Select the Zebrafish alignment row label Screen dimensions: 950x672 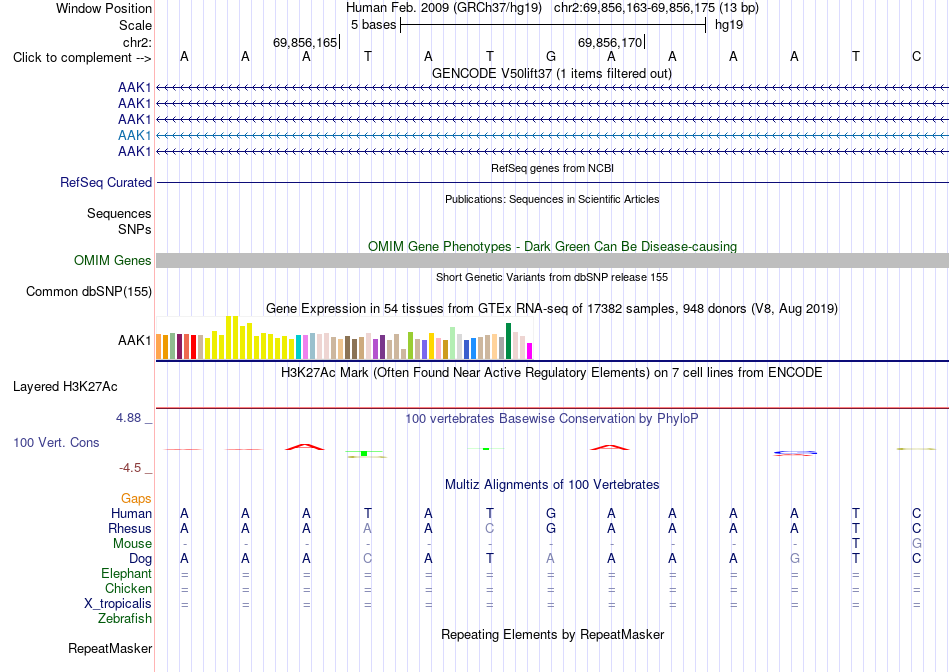point(125,619)
